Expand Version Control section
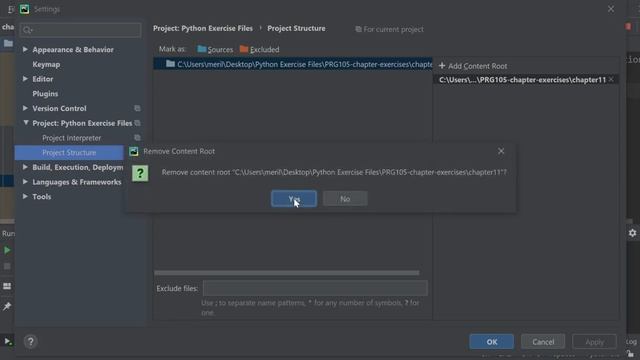This screenshot has width=640, height=360. click(25, 108)
